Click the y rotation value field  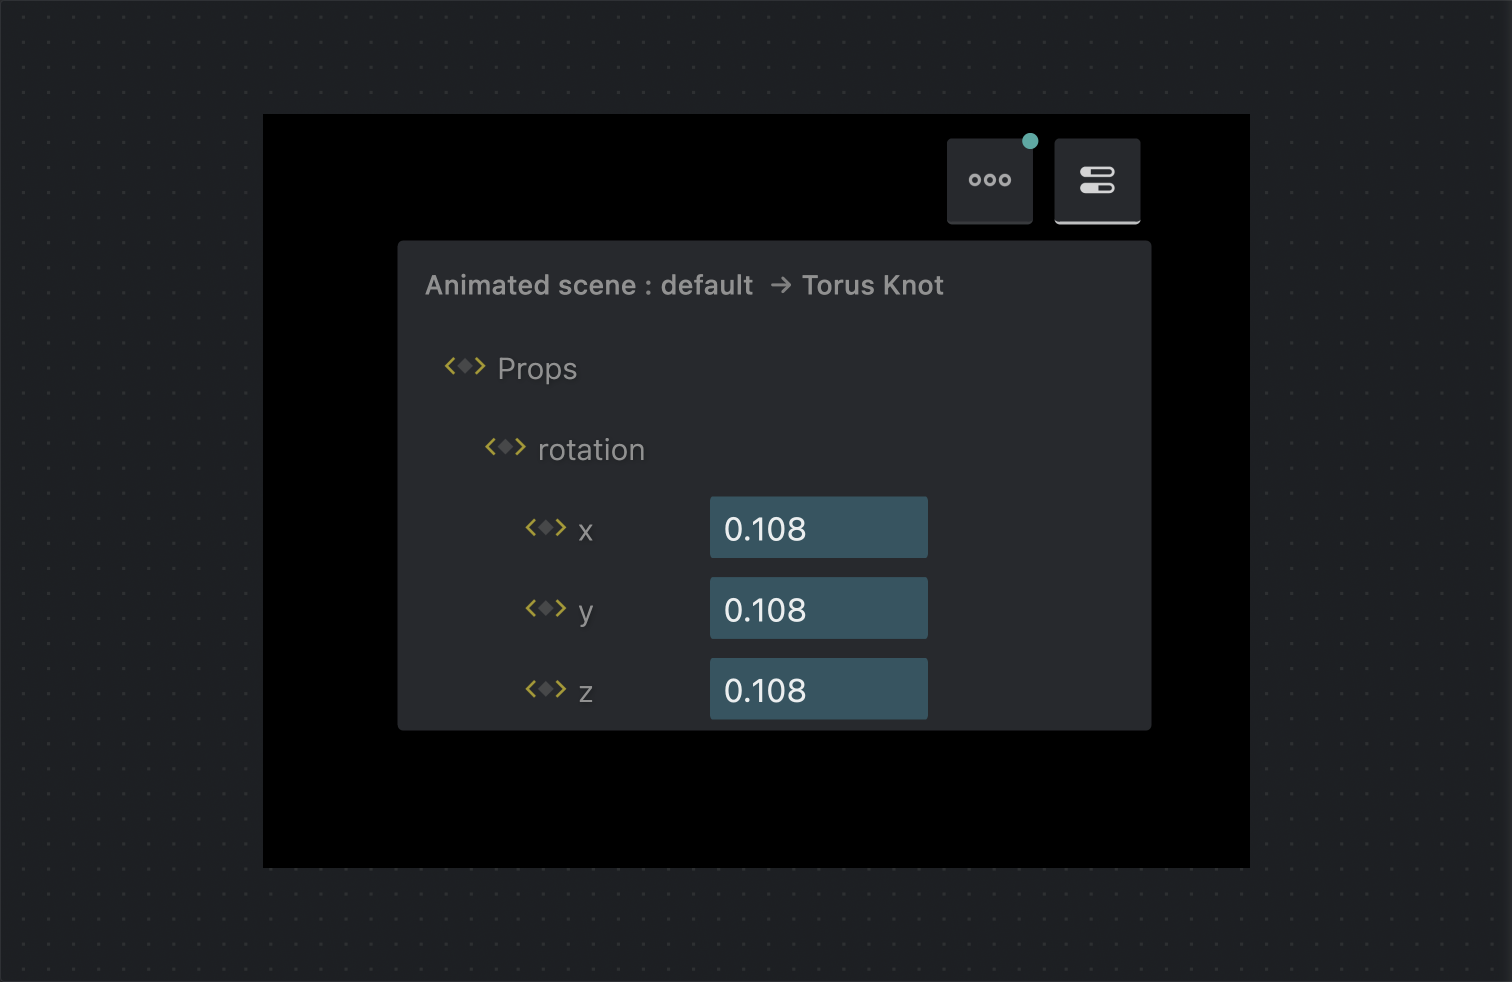coord(818,609)
